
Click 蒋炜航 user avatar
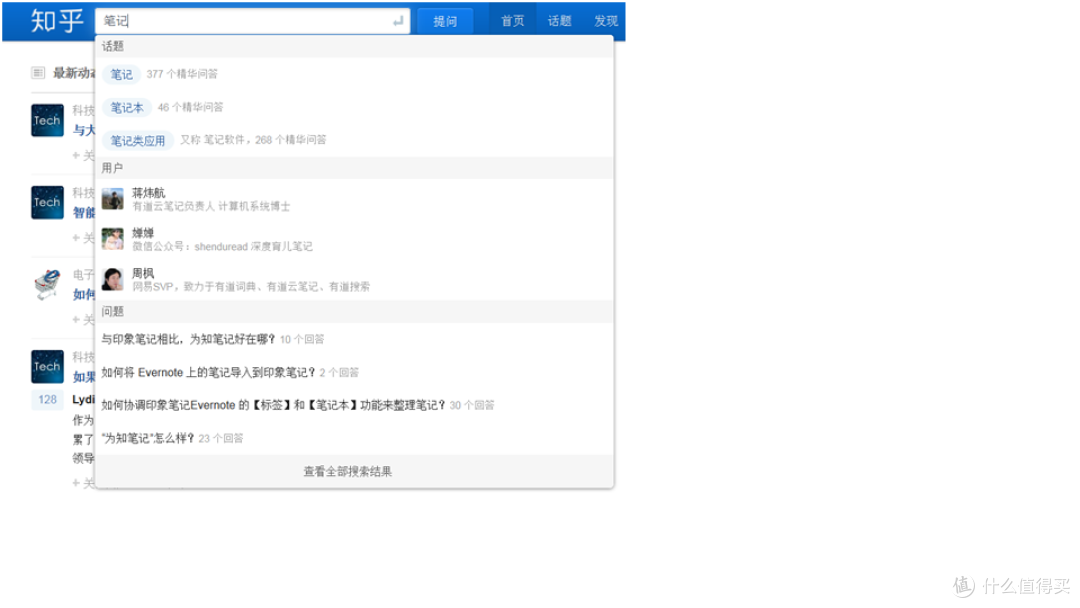(112, 199)
